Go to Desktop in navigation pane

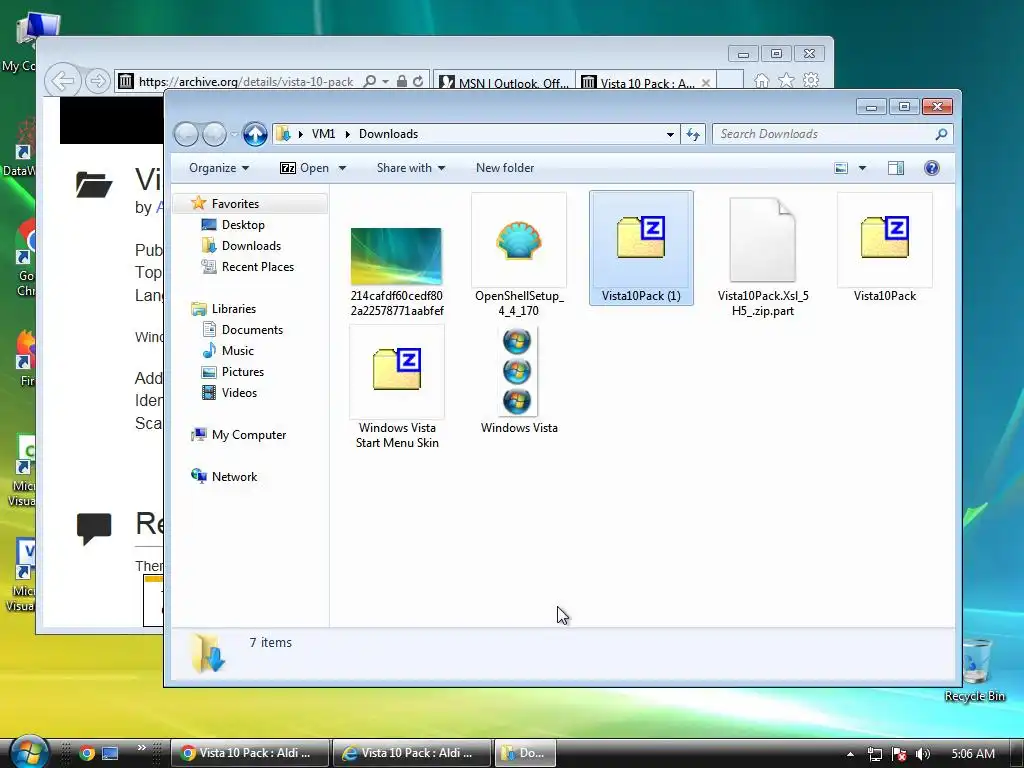pyautogui.click(x=243, y=225)
